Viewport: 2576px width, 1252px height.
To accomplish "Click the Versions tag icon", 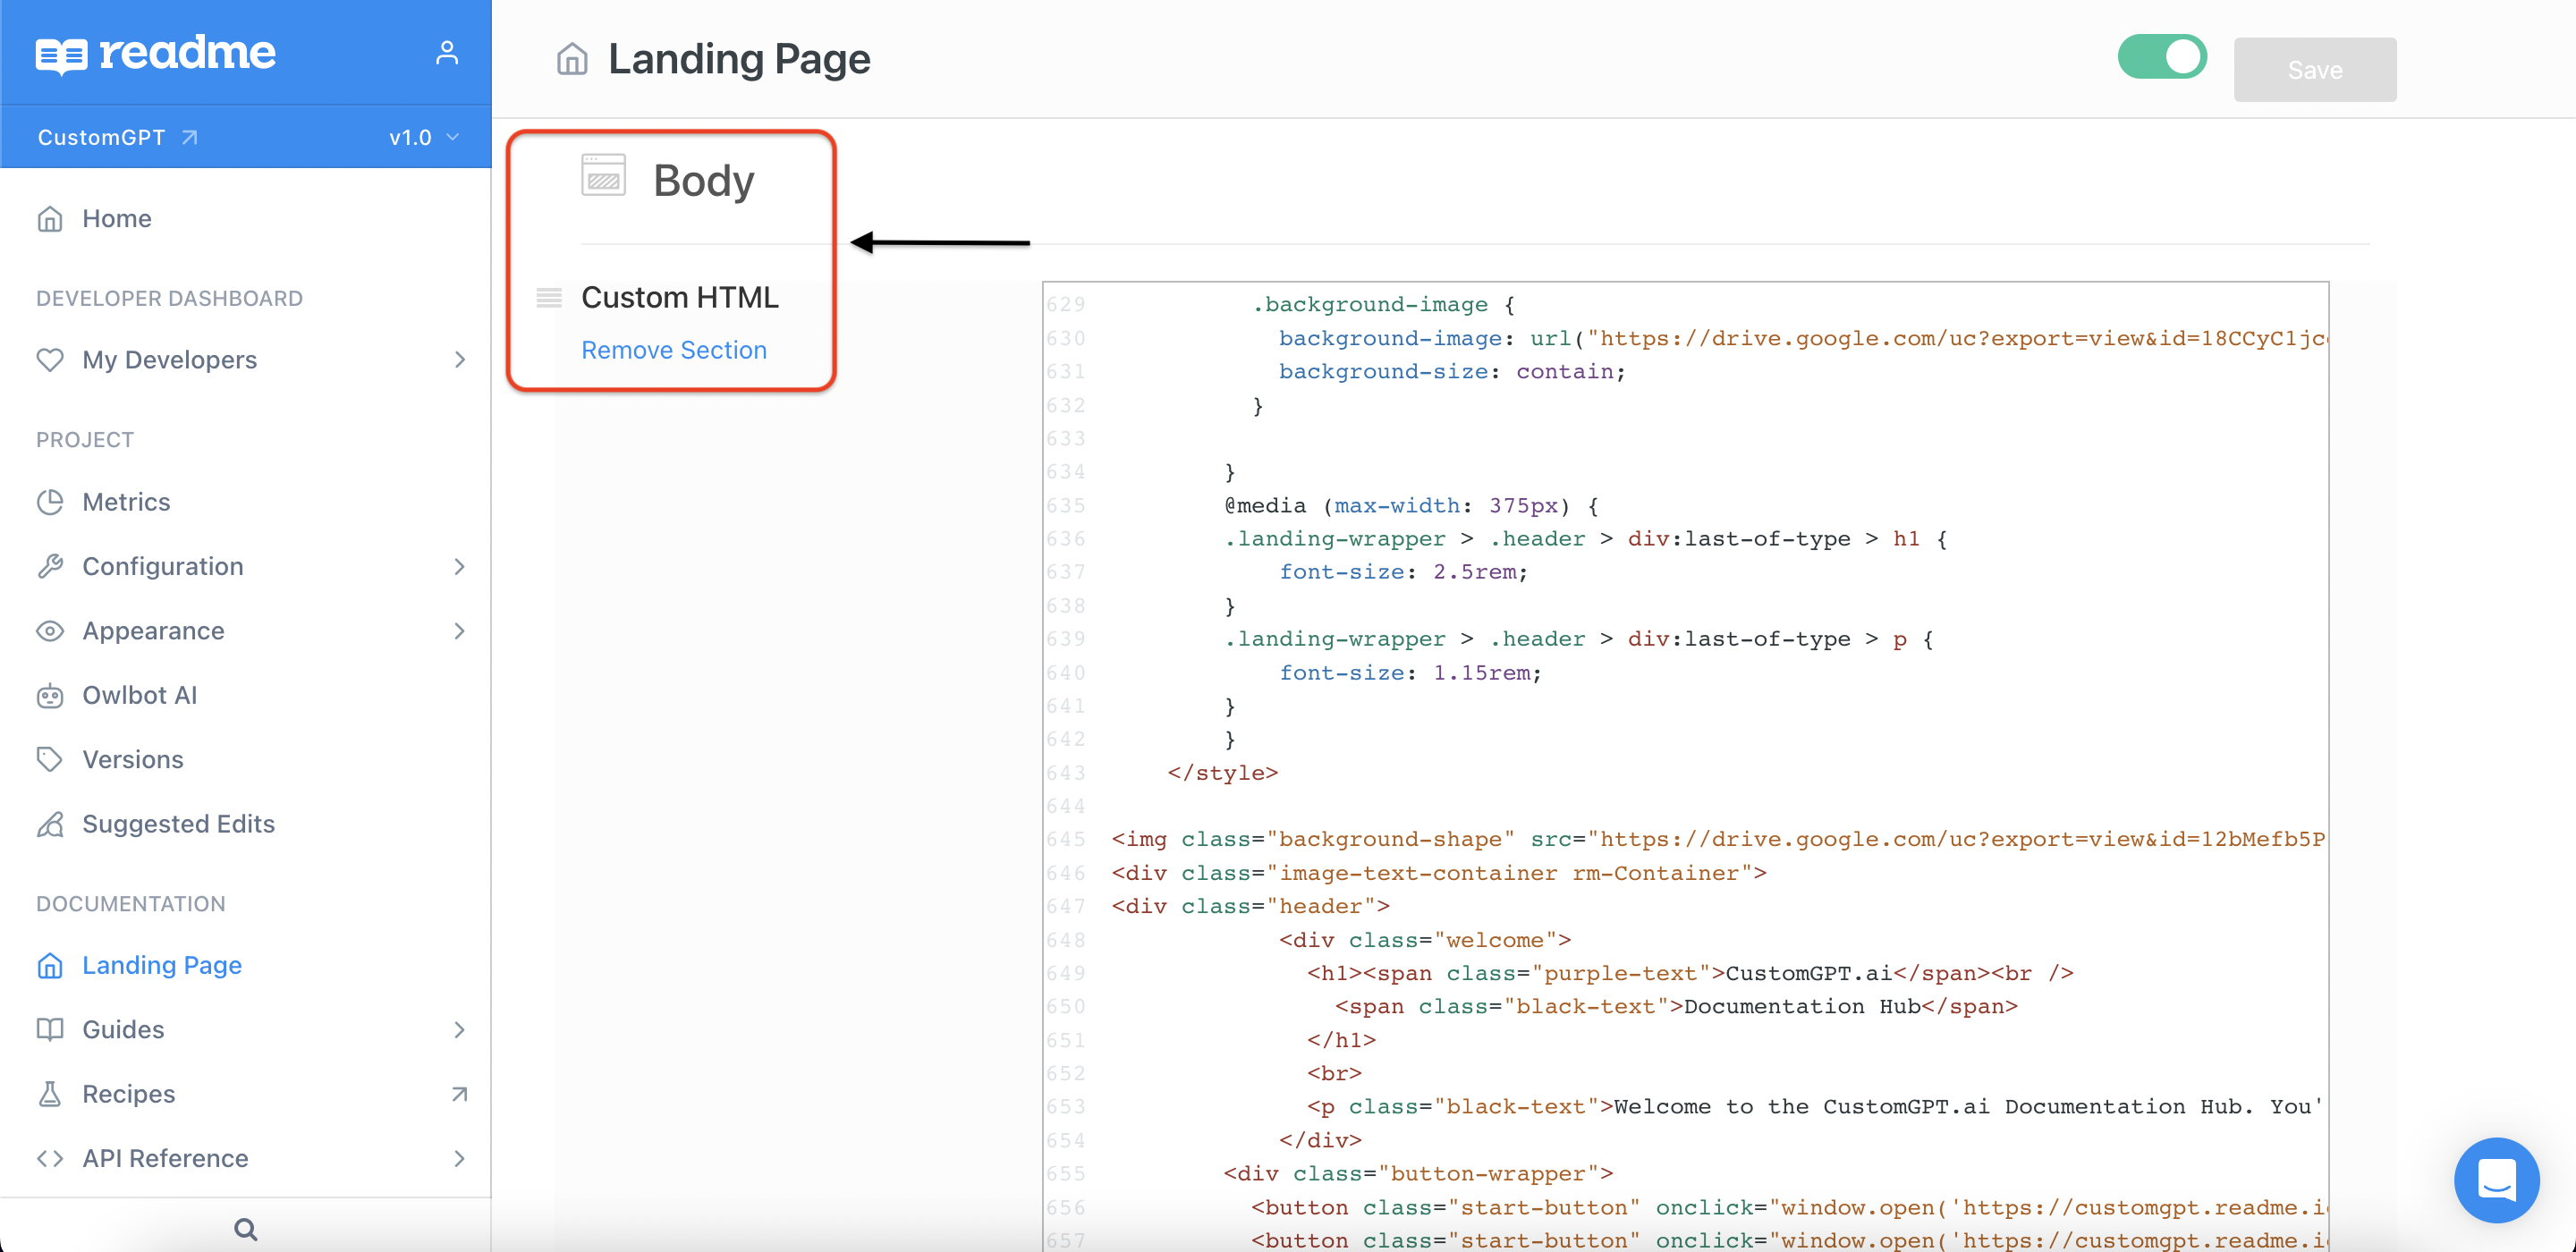I will click(x=50, y=759).
